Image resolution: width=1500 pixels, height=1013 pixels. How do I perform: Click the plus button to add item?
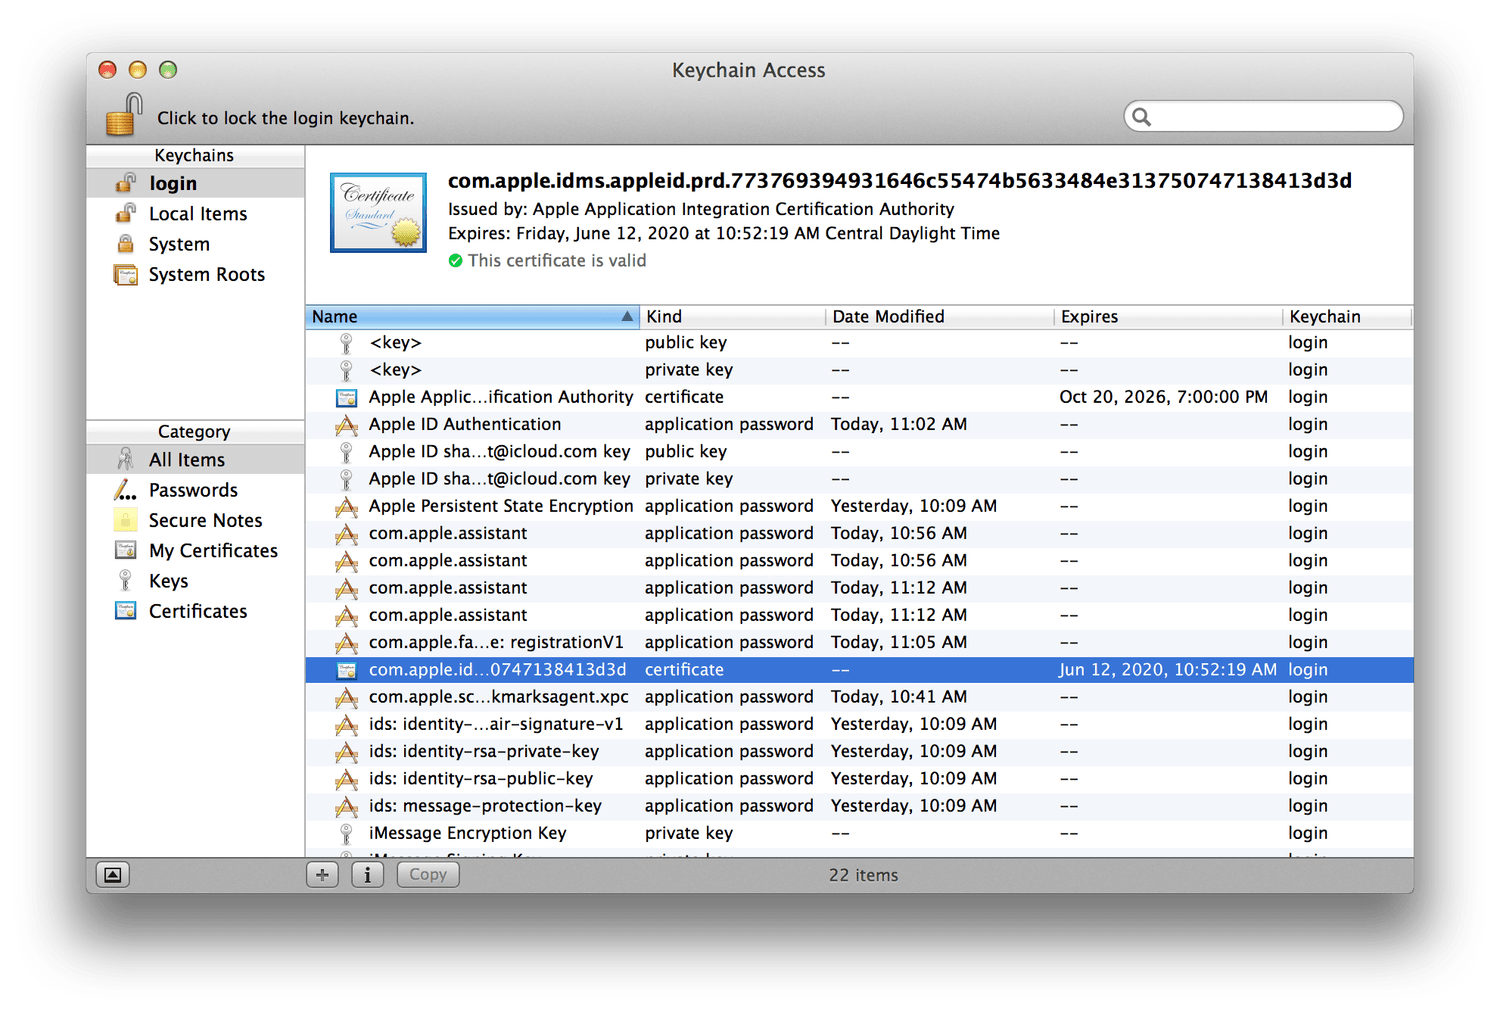322,875
